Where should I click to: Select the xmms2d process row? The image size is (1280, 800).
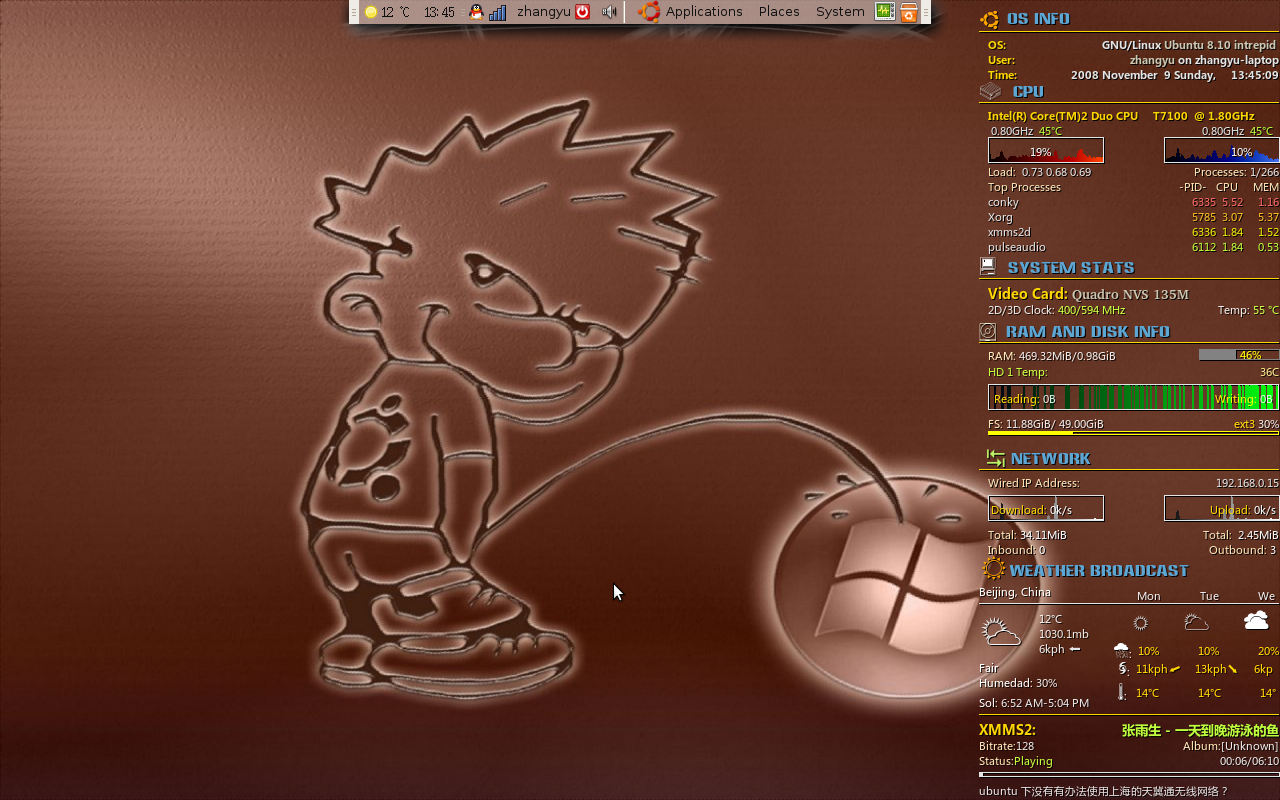pos(1133,232)
